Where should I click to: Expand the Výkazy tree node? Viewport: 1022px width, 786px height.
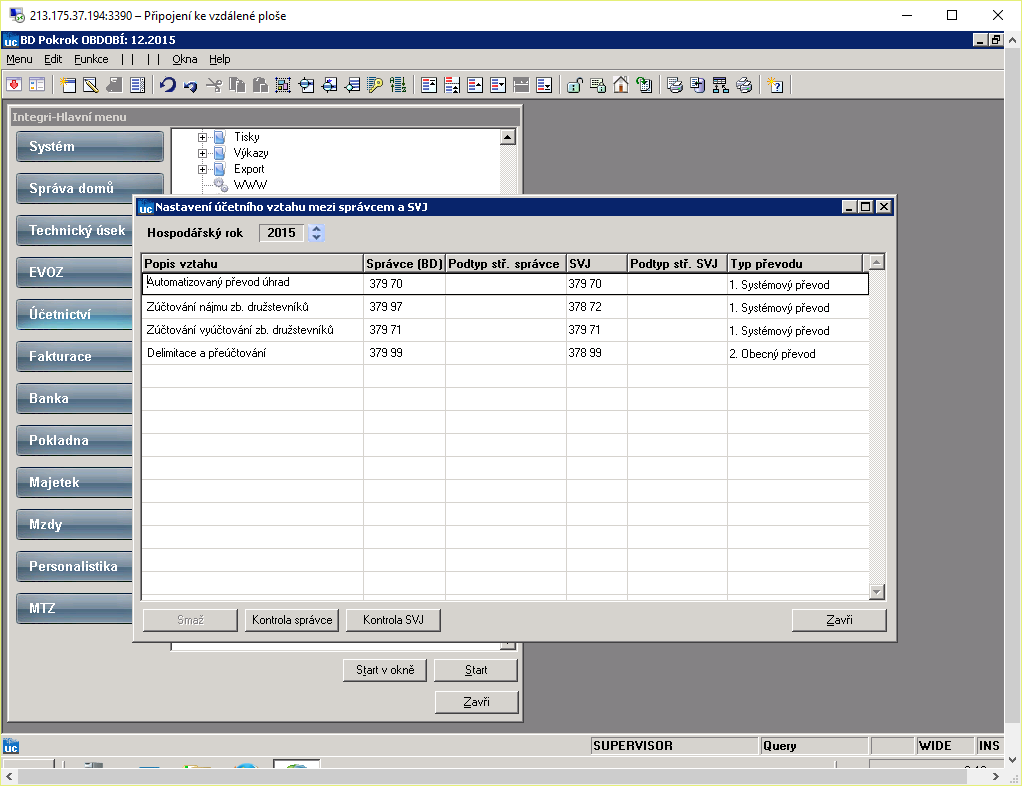pos(202,154)
